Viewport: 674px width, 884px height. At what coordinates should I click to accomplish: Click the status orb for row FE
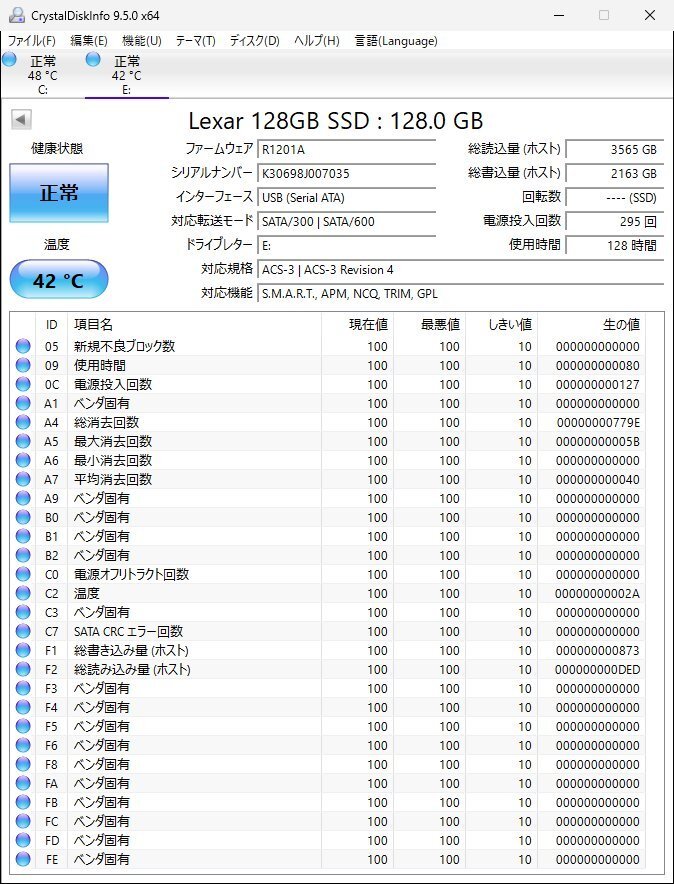(x=23, y=859)
